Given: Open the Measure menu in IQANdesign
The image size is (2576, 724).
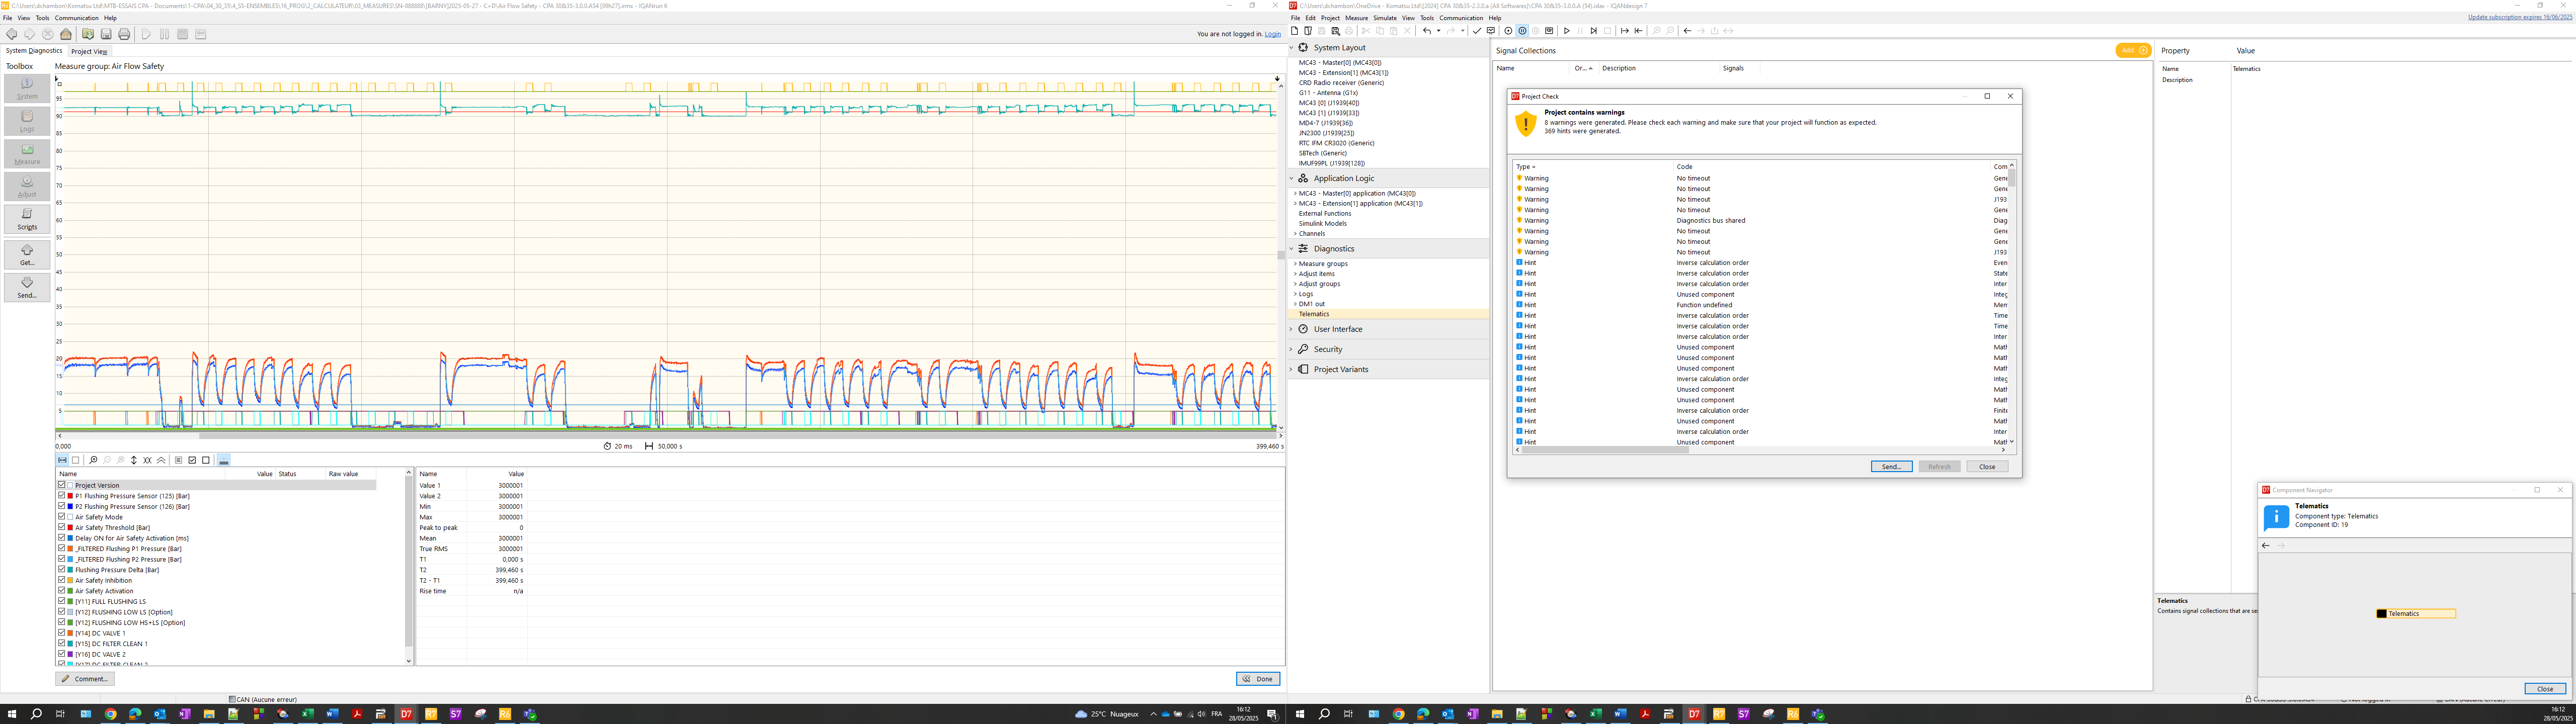Looking at the screenshot, I should click(x=1357, y=18).
